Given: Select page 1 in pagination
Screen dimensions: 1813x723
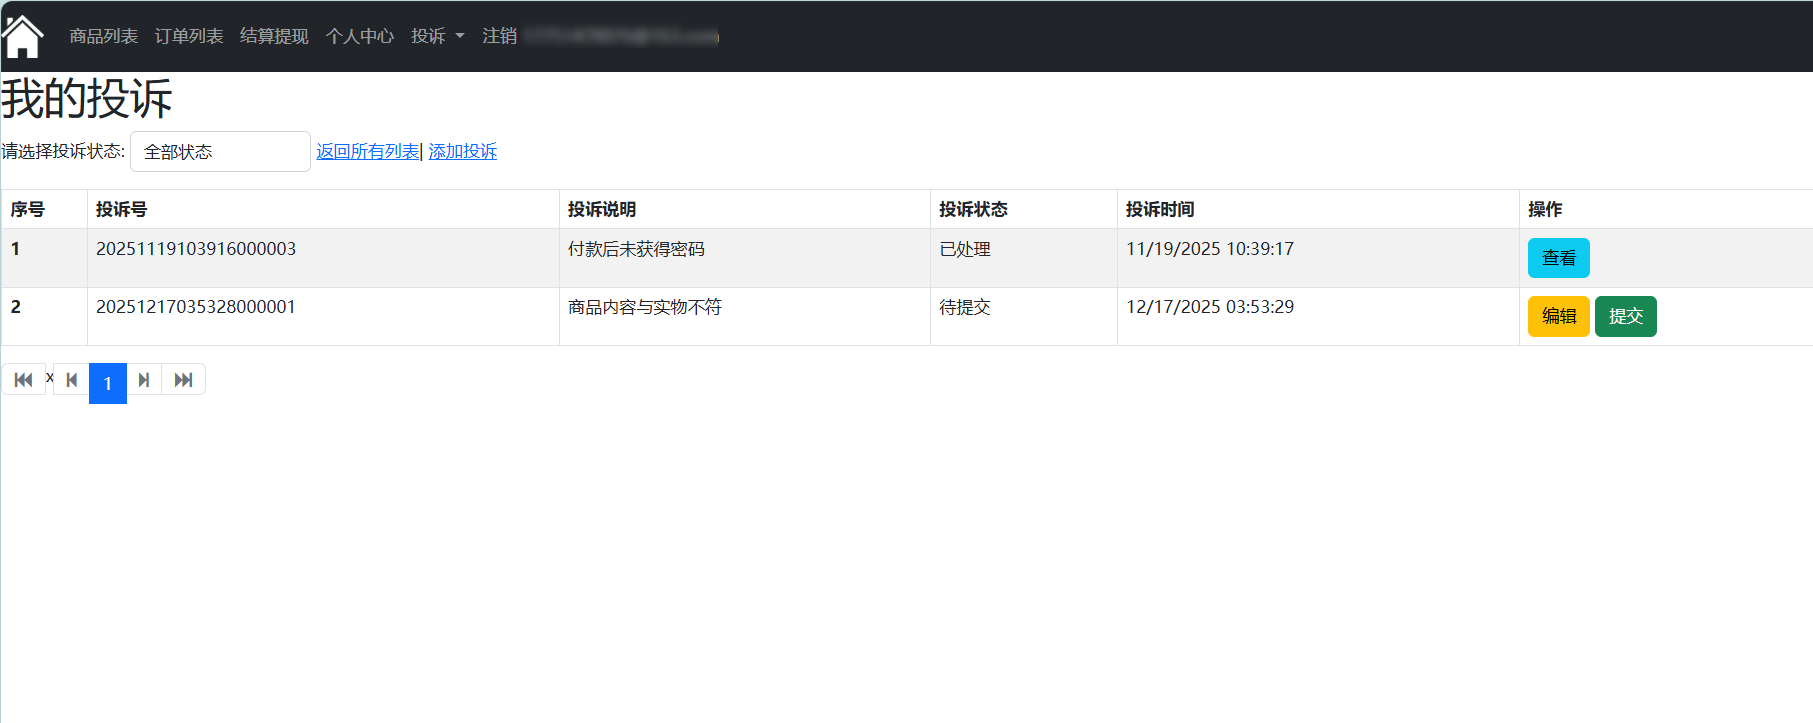Looking at the screenshot, I should (108, 383).
